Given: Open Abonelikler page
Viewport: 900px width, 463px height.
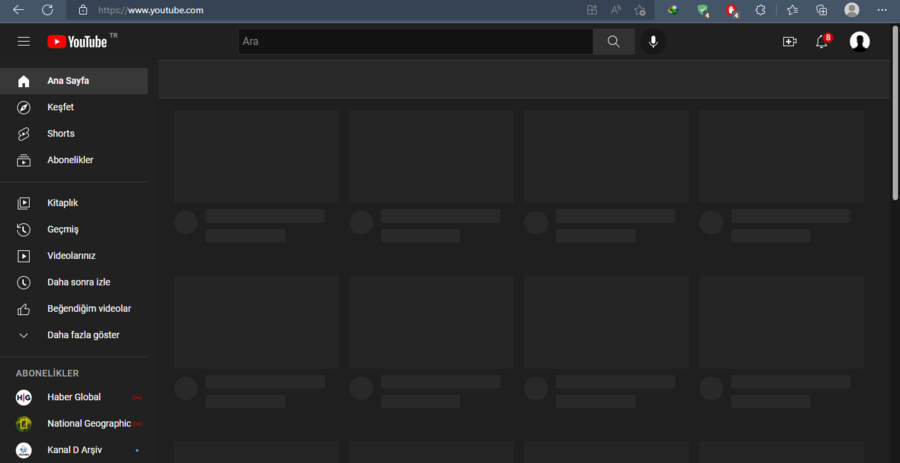Looking at the screenshot, I should 73,160.
